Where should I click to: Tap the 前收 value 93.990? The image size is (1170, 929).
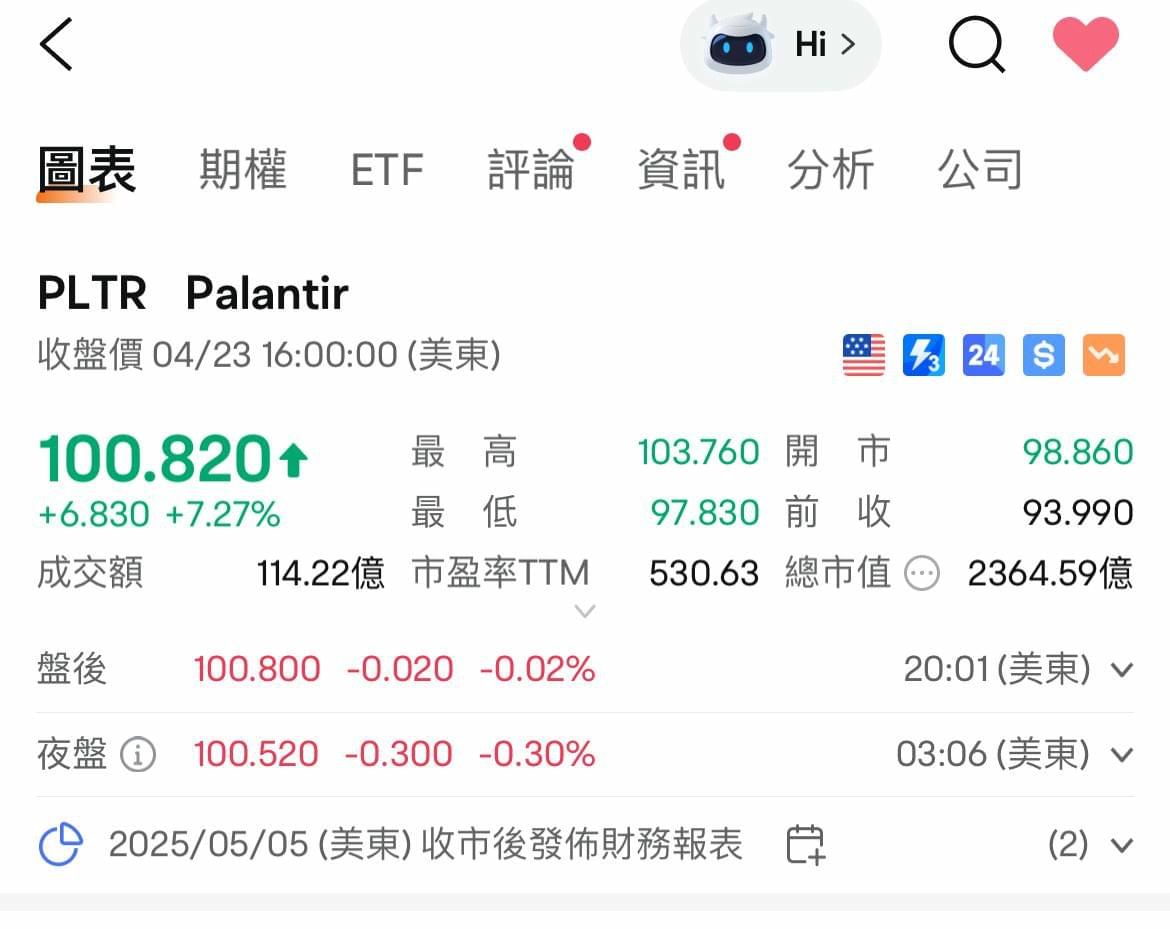point(1078,513)
